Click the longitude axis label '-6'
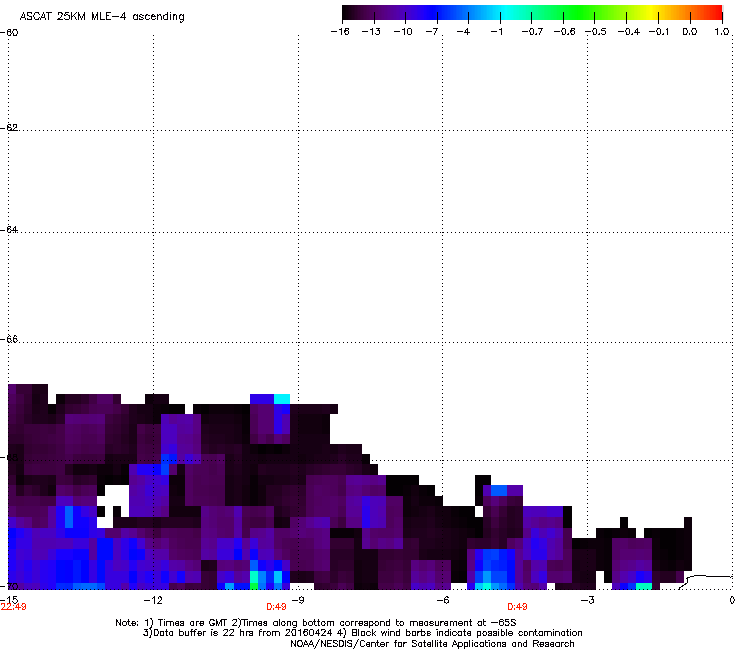This screenshot has width=740, height=650. [442, 600]
